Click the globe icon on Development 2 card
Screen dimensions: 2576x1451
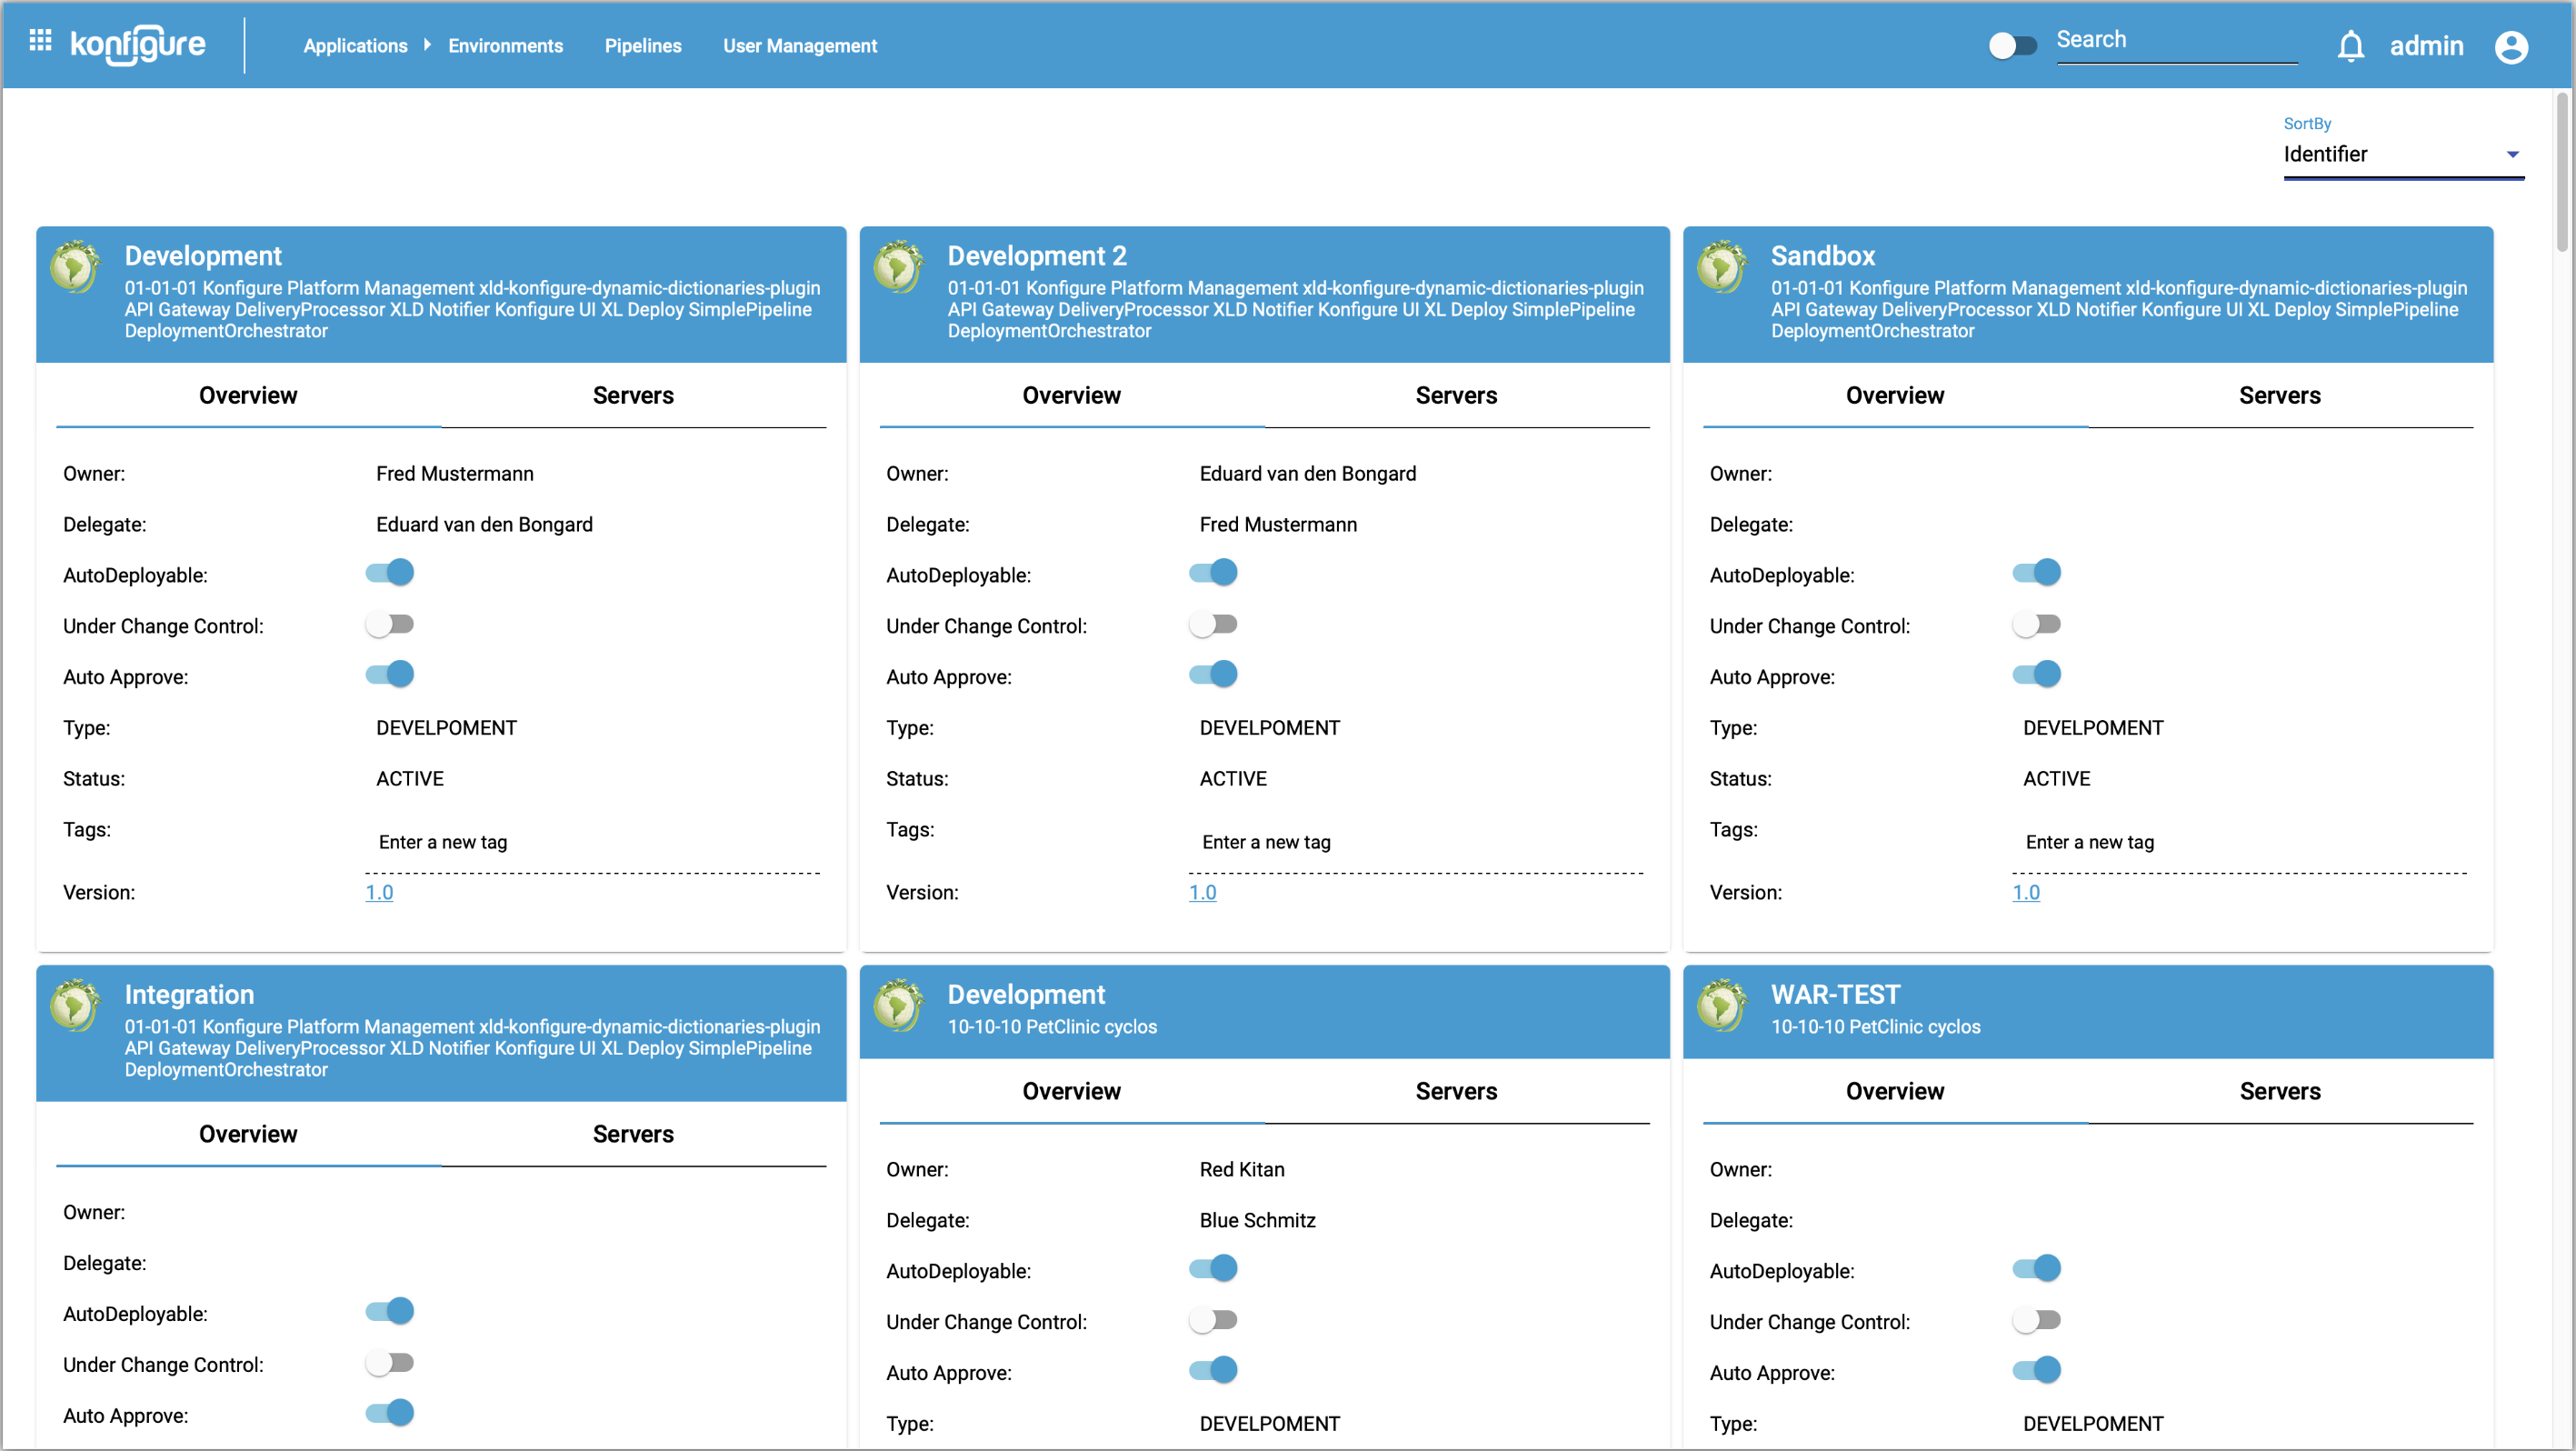[x=899, y=267]
